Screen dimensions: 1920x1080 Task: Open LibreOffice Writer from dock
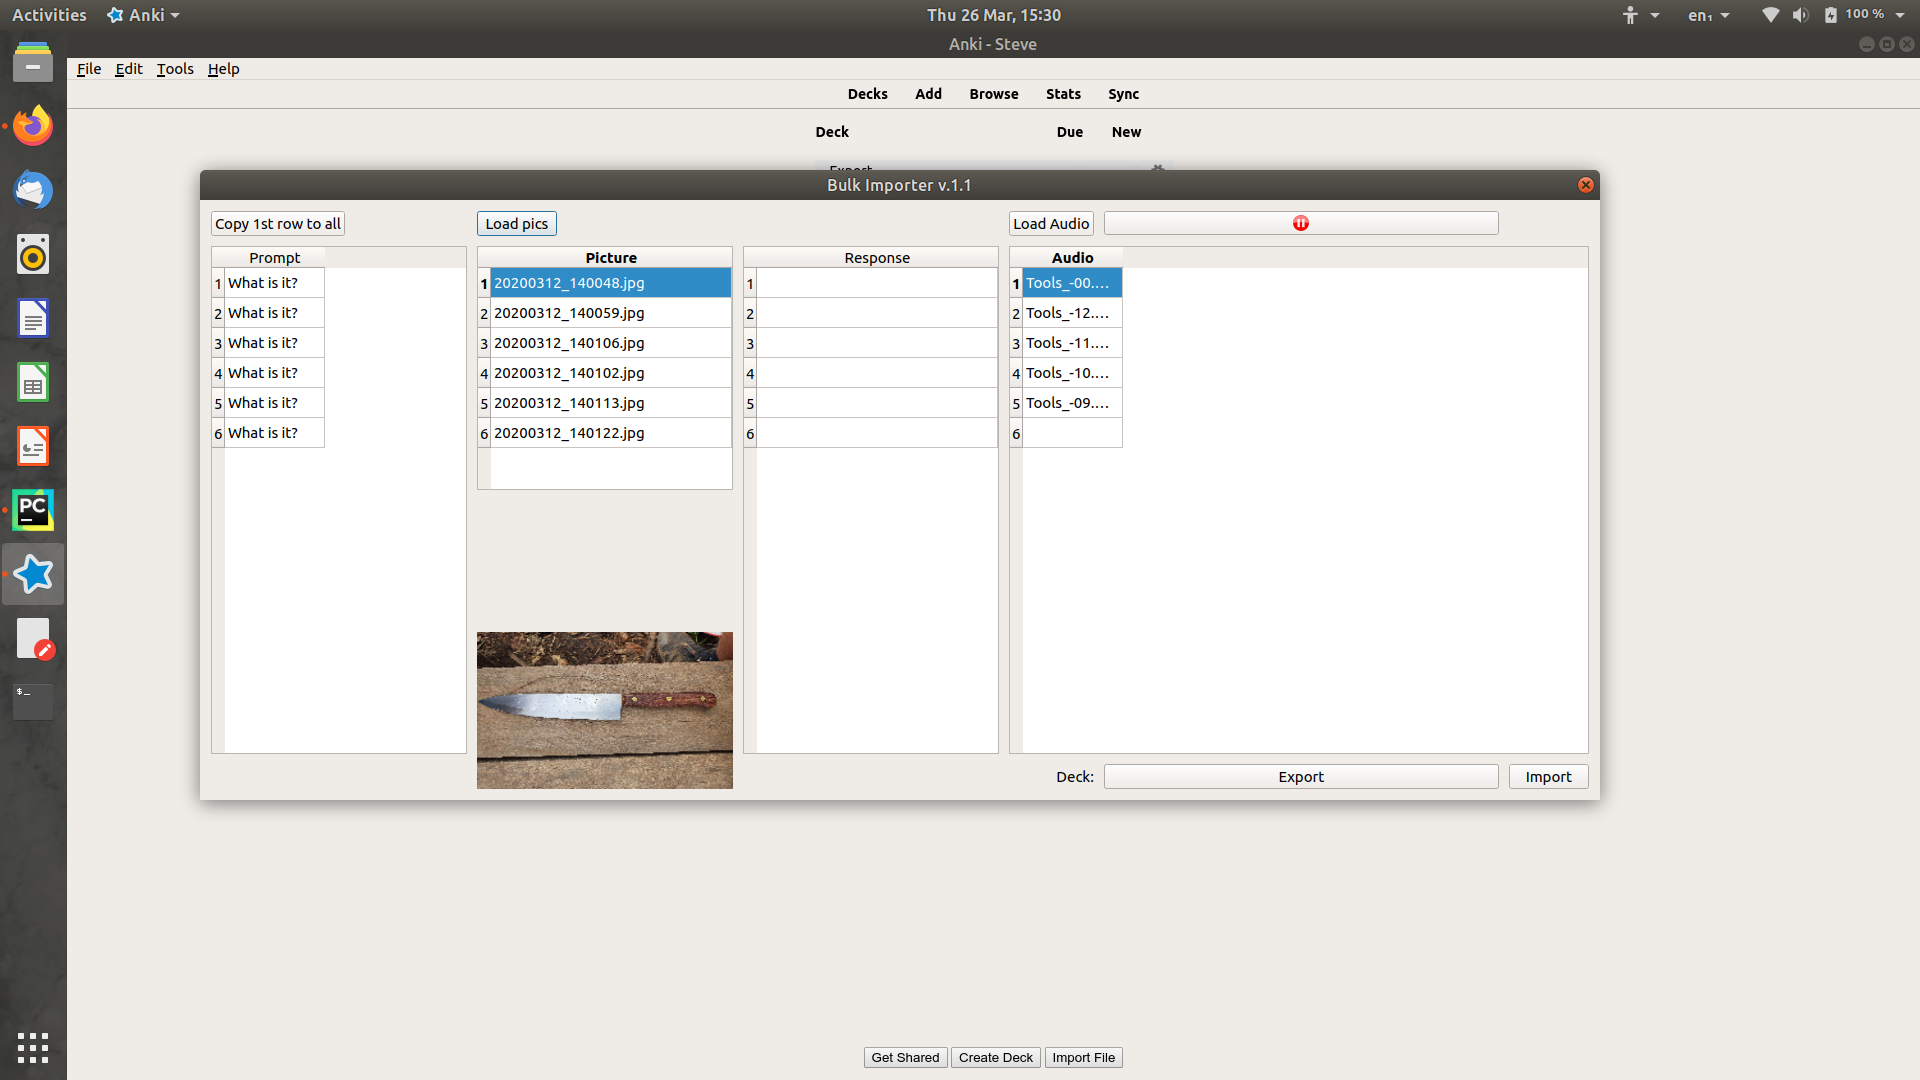[x=33, y=318]
